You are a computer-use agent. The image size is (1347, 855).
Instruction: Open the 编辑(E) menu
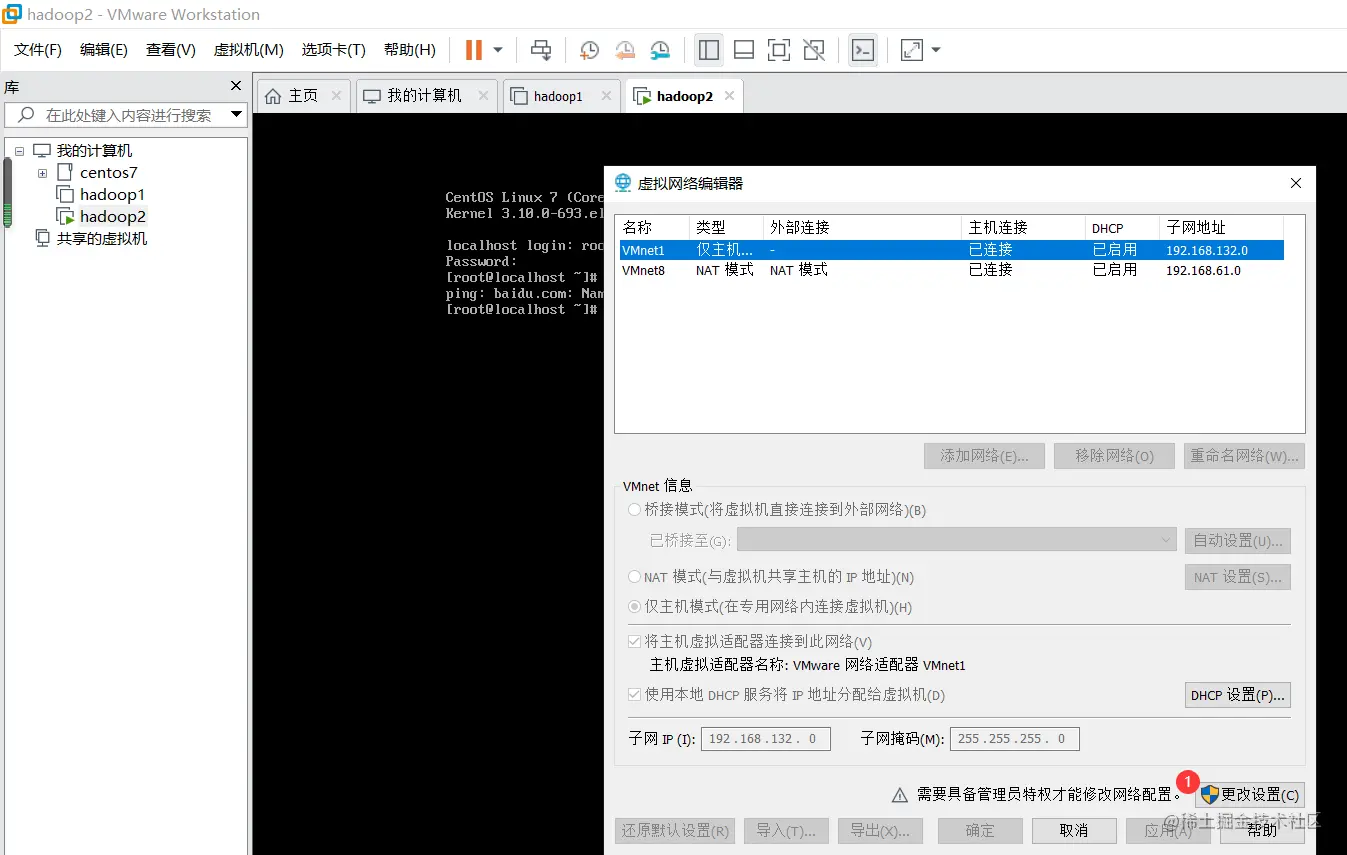[104, 50]
